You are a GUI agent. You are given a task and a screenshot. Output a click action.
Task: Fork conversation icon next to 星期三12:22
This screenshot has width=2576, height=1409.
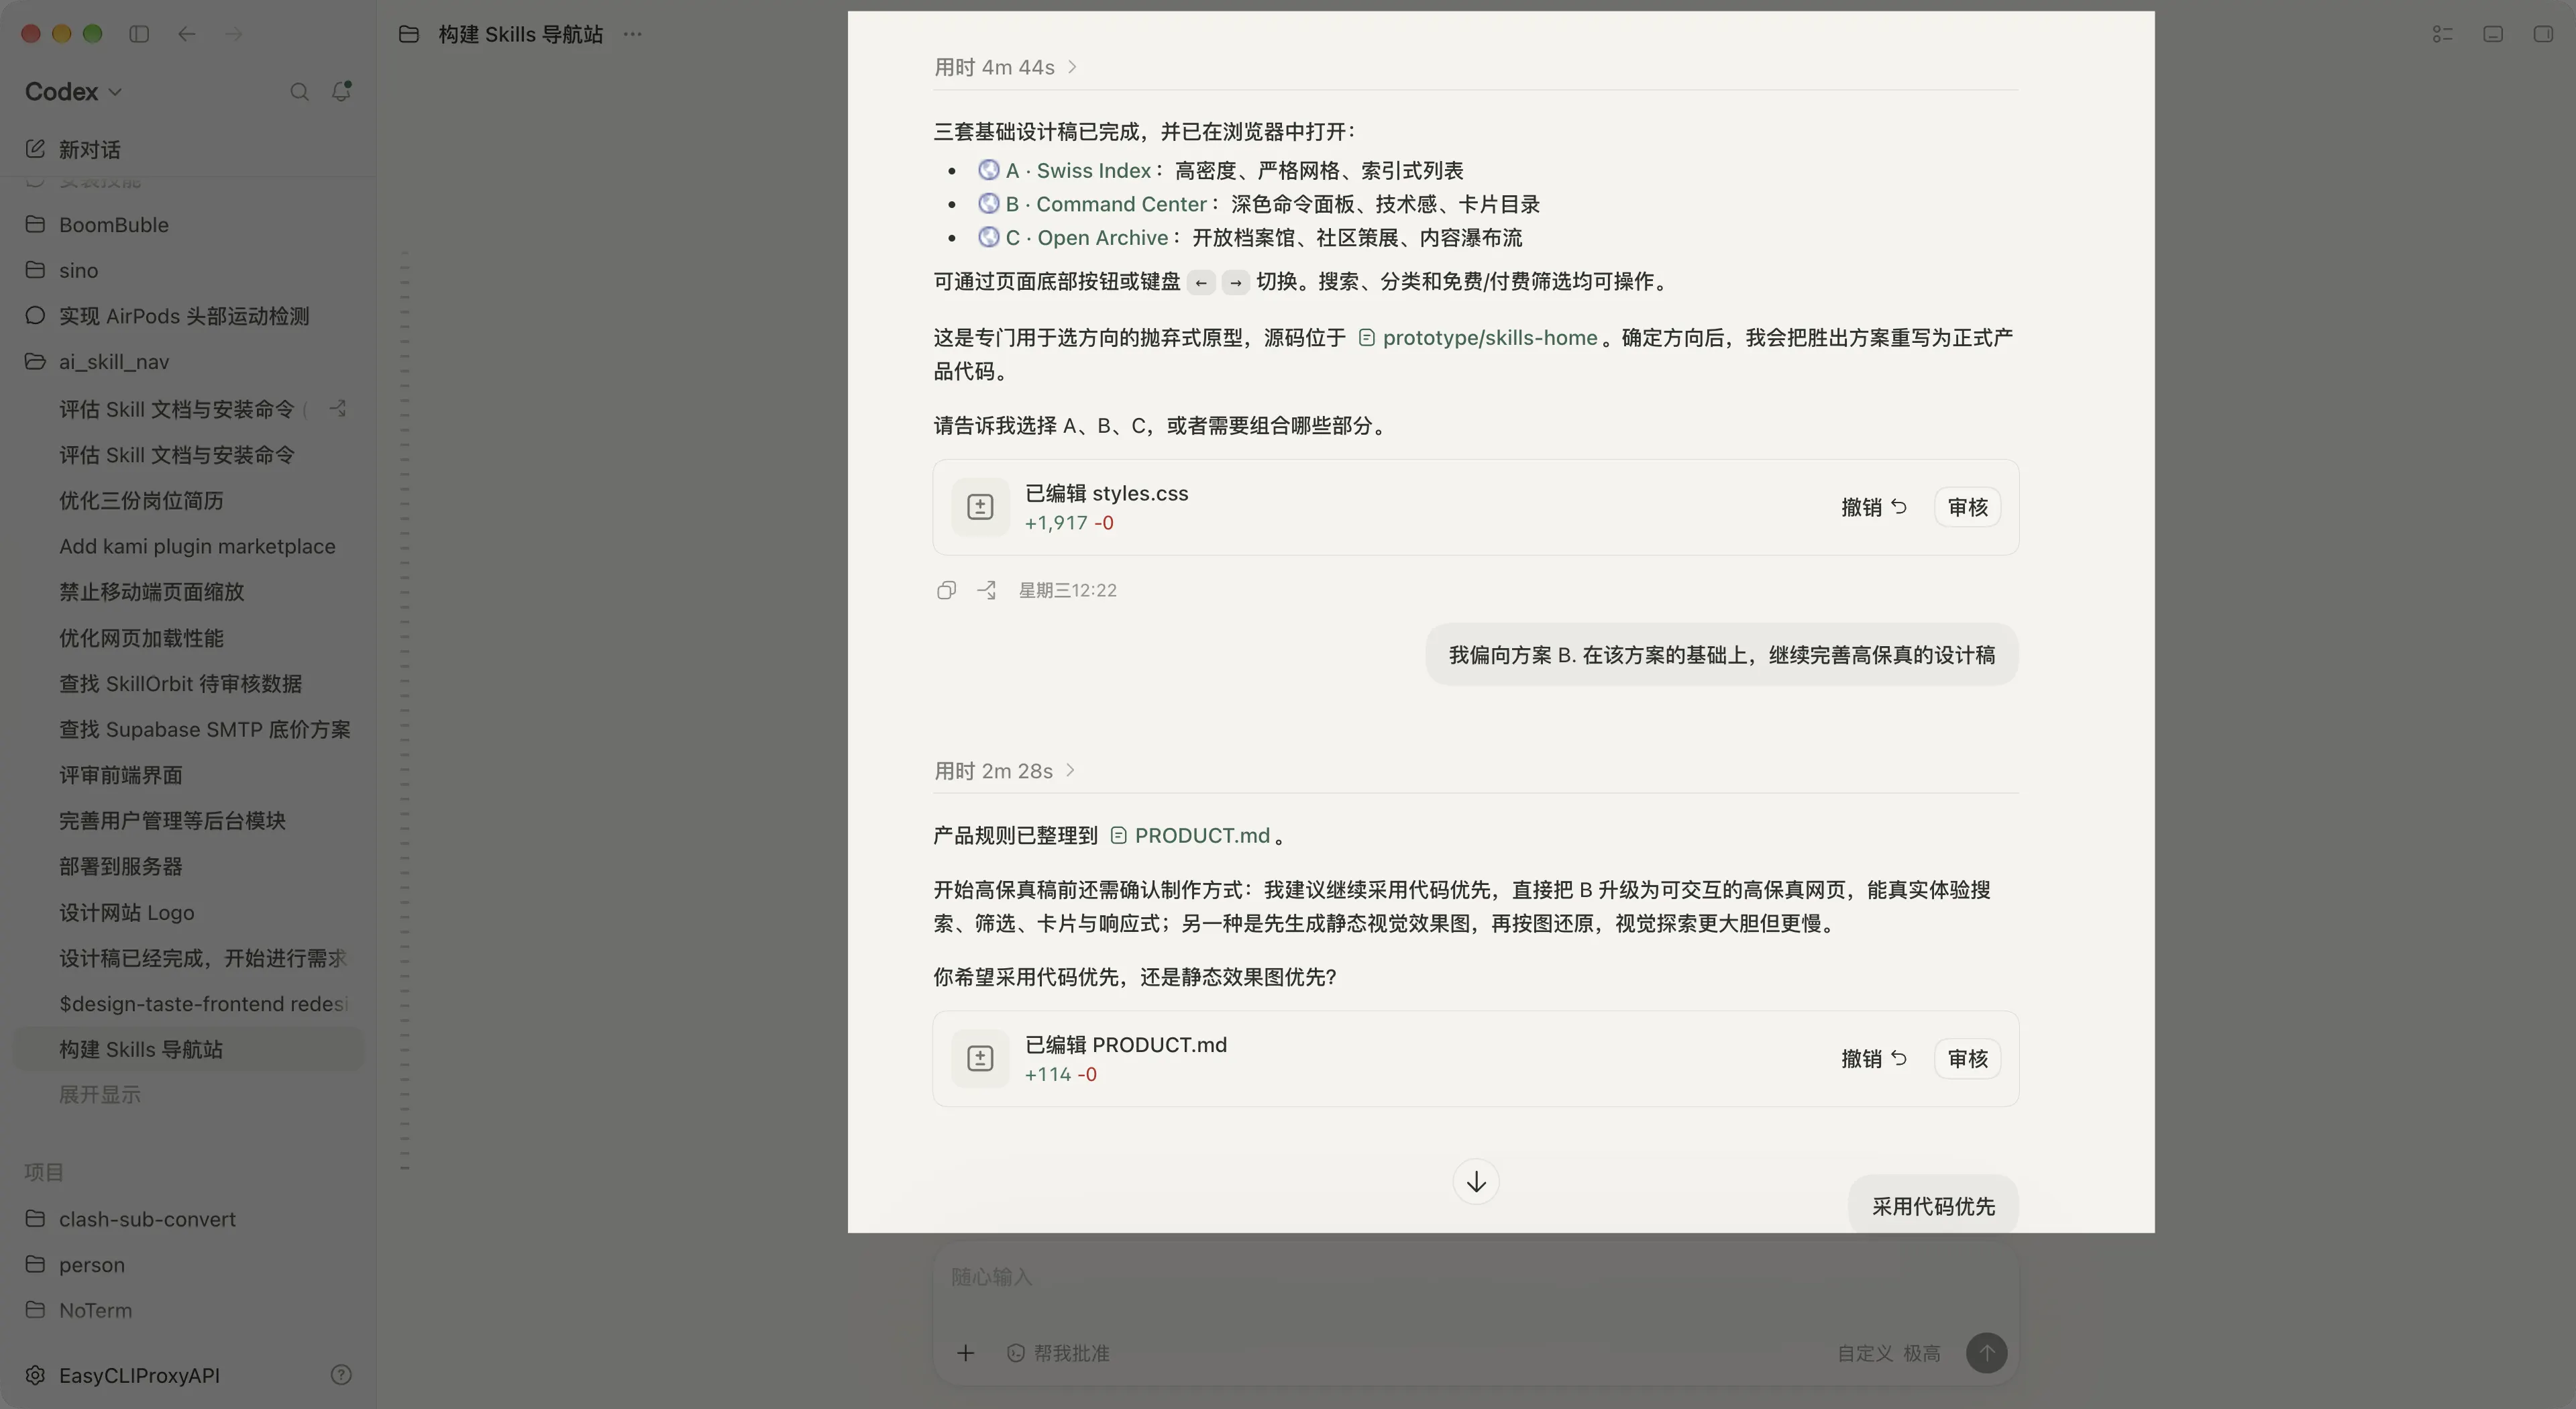(987, 590)
